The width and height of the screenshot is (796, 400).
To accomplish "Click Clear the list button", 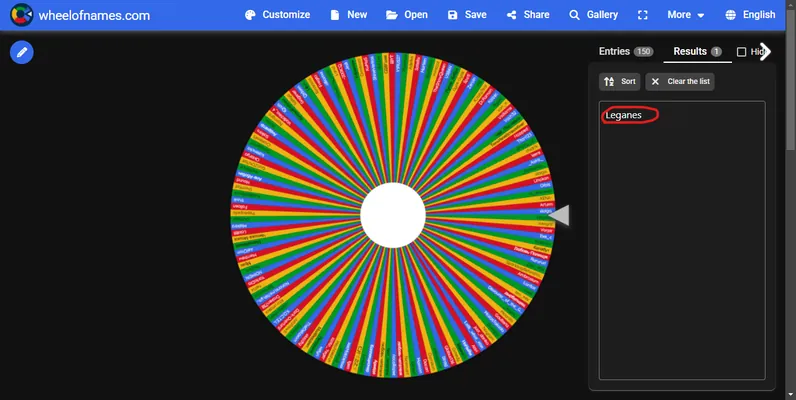I will [x=680, y=81].
